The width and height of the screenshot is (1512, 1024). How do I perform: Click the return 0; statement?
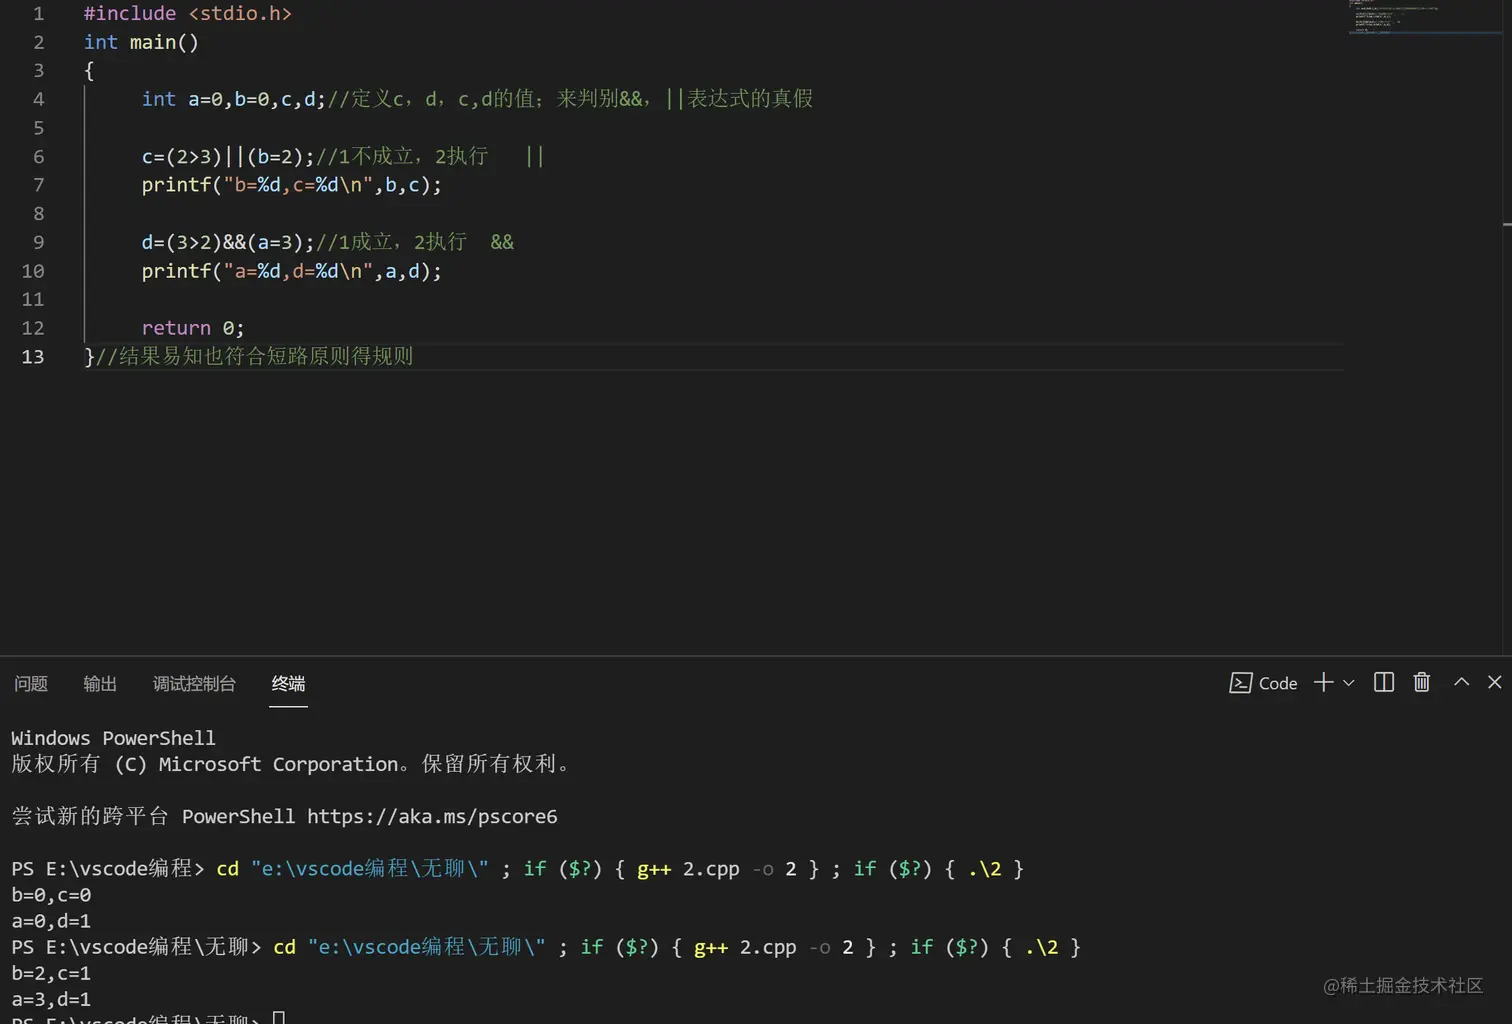click(193, 328)
